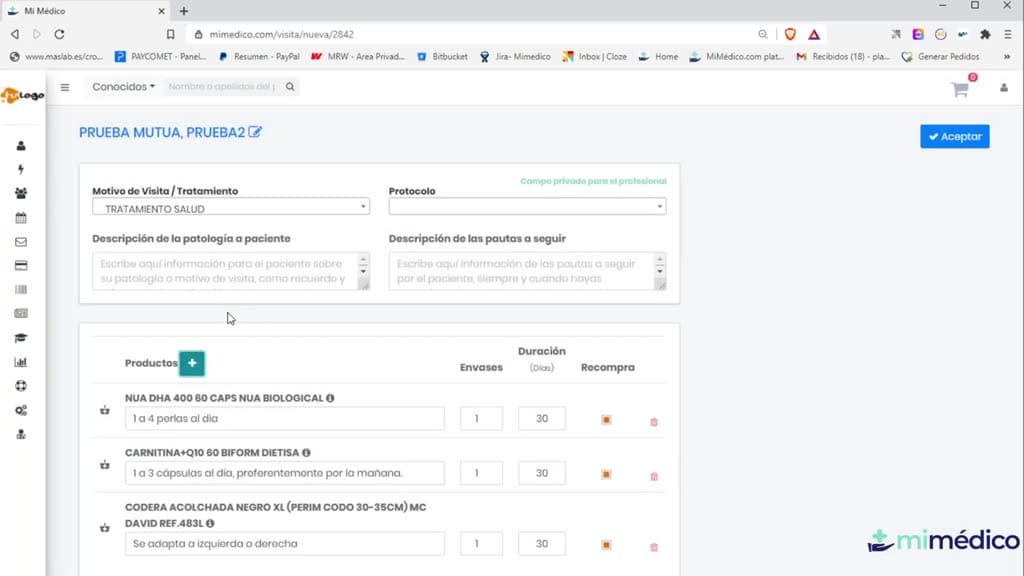
Task: Open the credit card sidebar icon
Action: pyautogui.click(x=21, y=266)
